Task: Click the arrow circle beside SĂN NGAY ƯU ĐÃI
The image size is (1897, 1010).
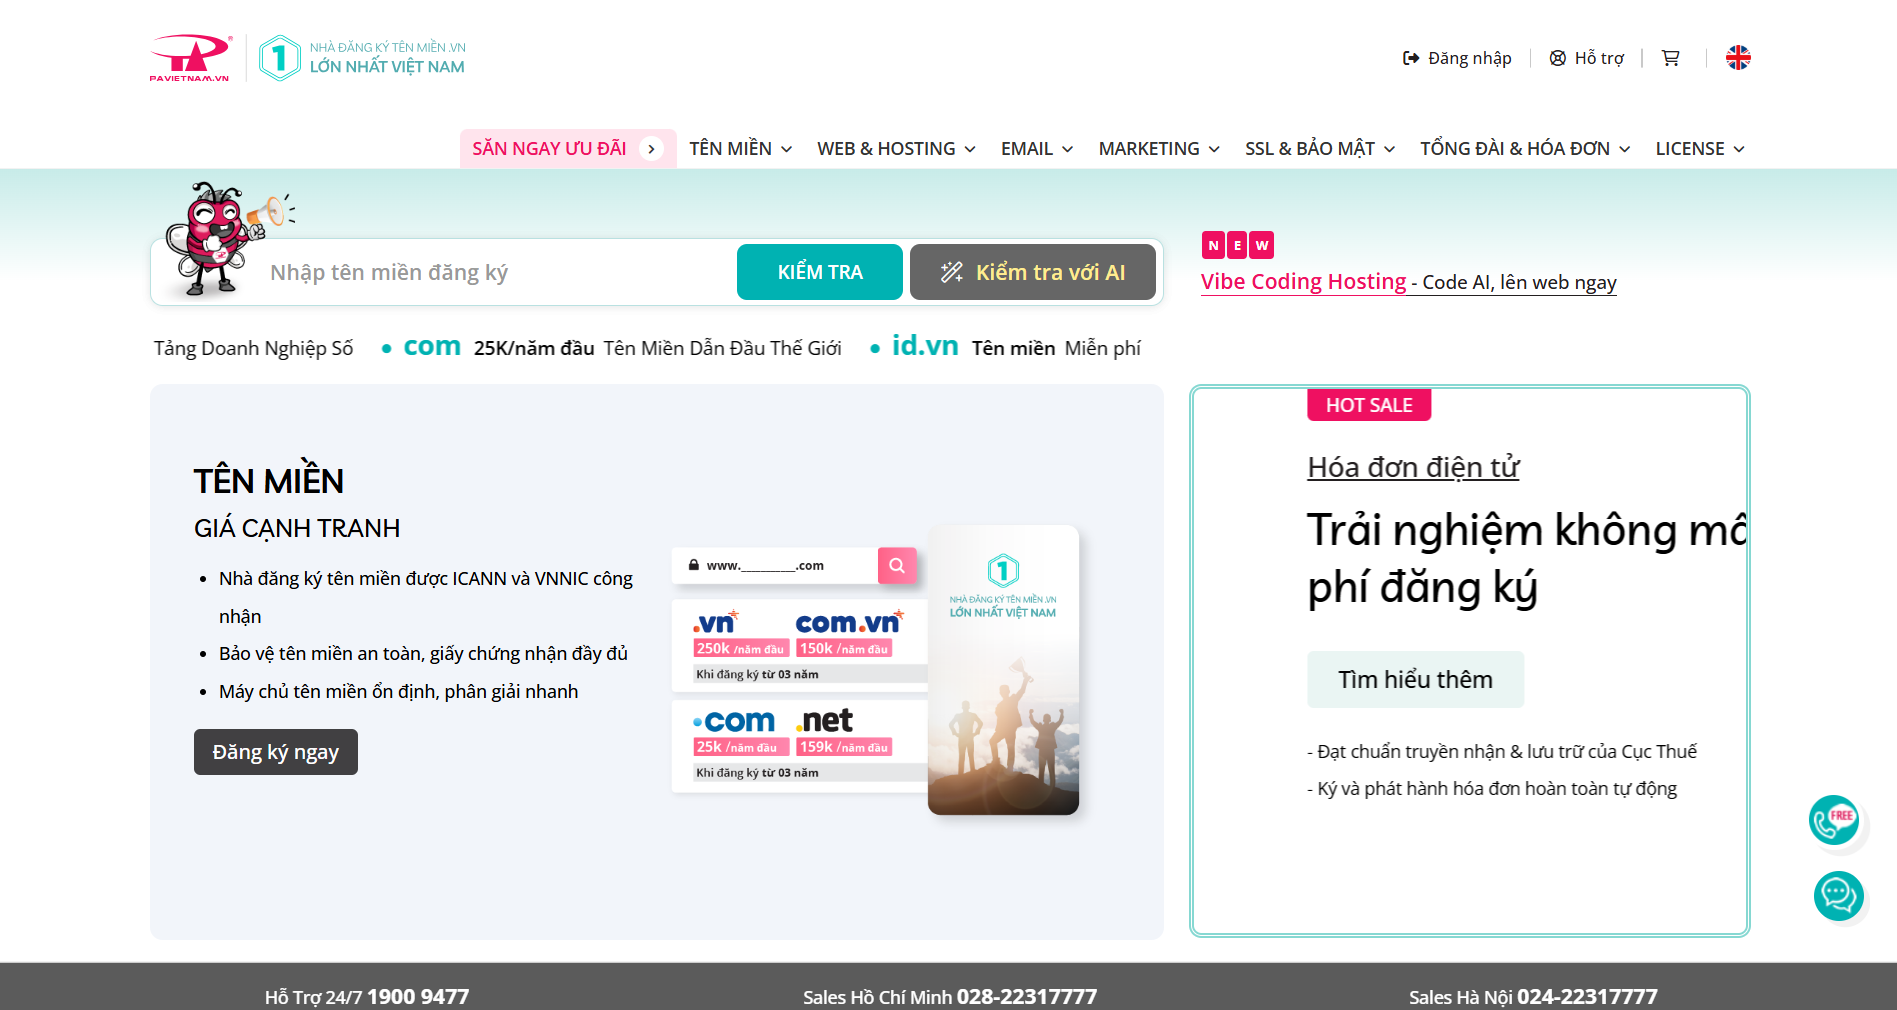Action: click(x=651, y=149)
